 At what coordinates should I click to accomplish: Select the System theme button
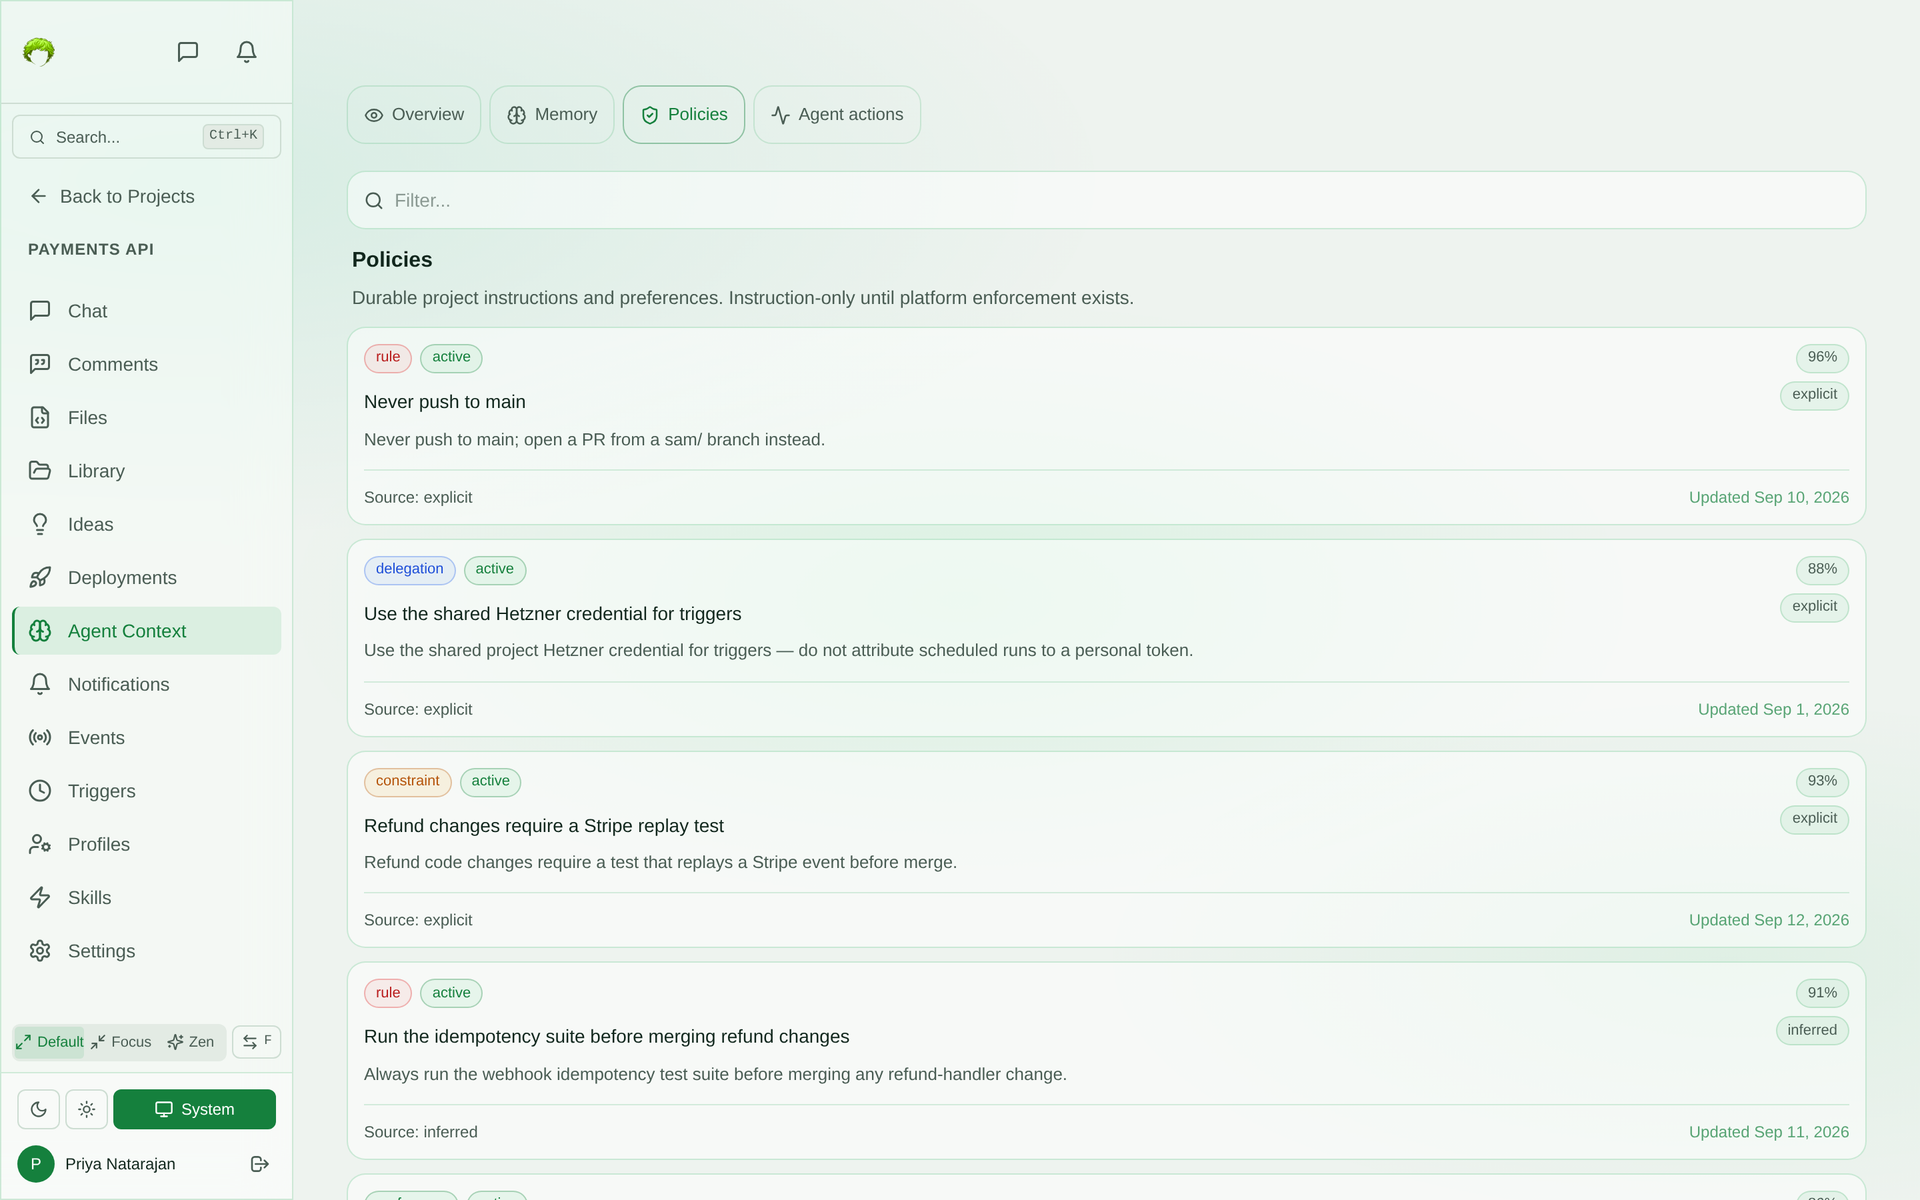195,1109
